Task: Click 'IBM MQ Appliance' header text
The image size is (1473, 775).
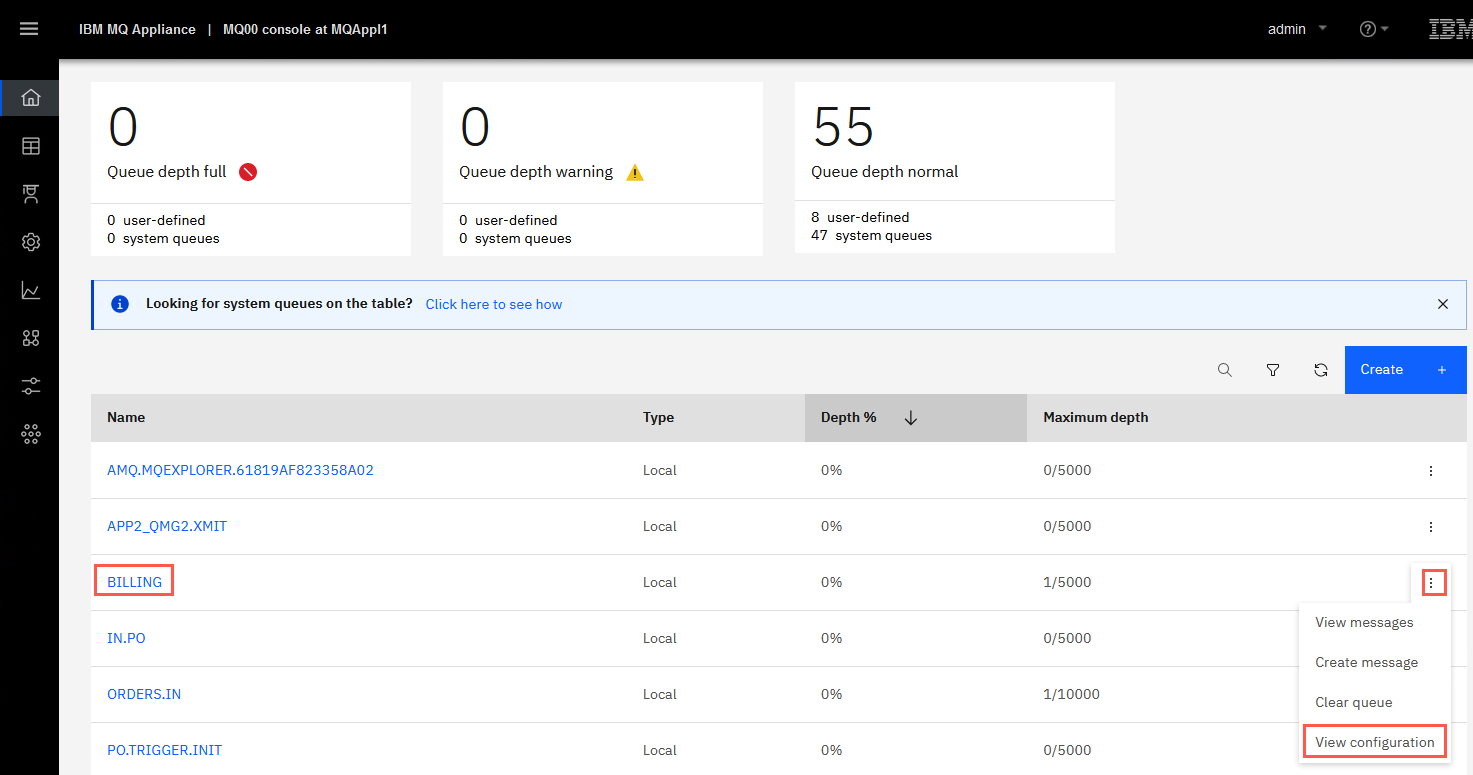Action: click(x=137, y=29)
